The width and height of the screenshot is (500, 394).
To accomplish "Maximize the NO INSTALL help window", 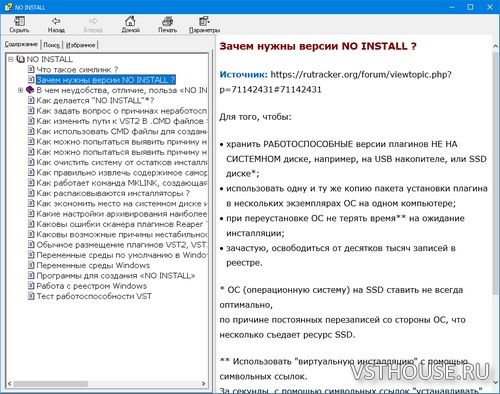I will [470, 7].
